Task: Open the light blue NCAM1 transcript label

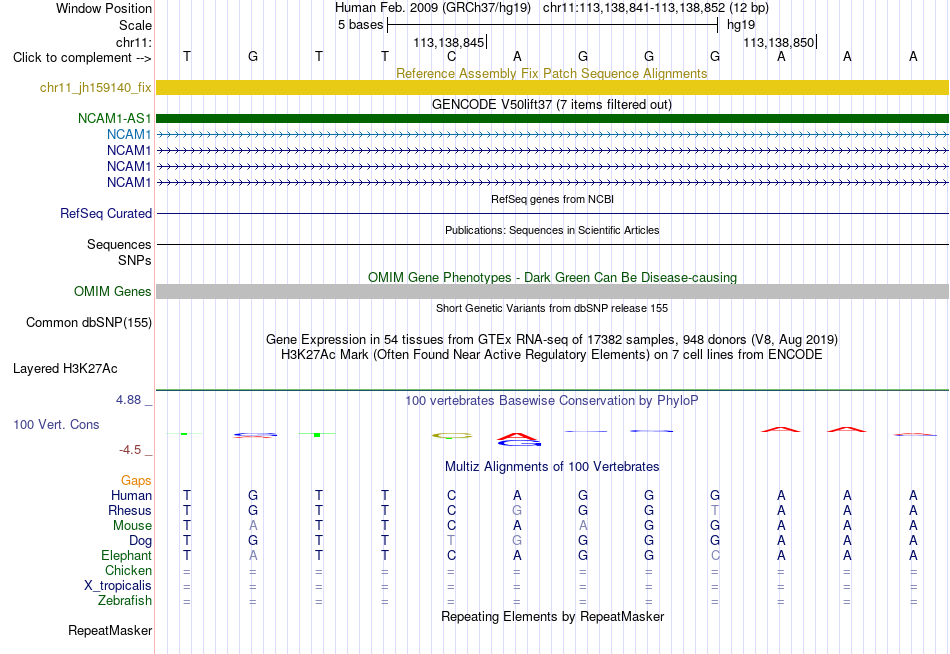Action: coord(128,134)
